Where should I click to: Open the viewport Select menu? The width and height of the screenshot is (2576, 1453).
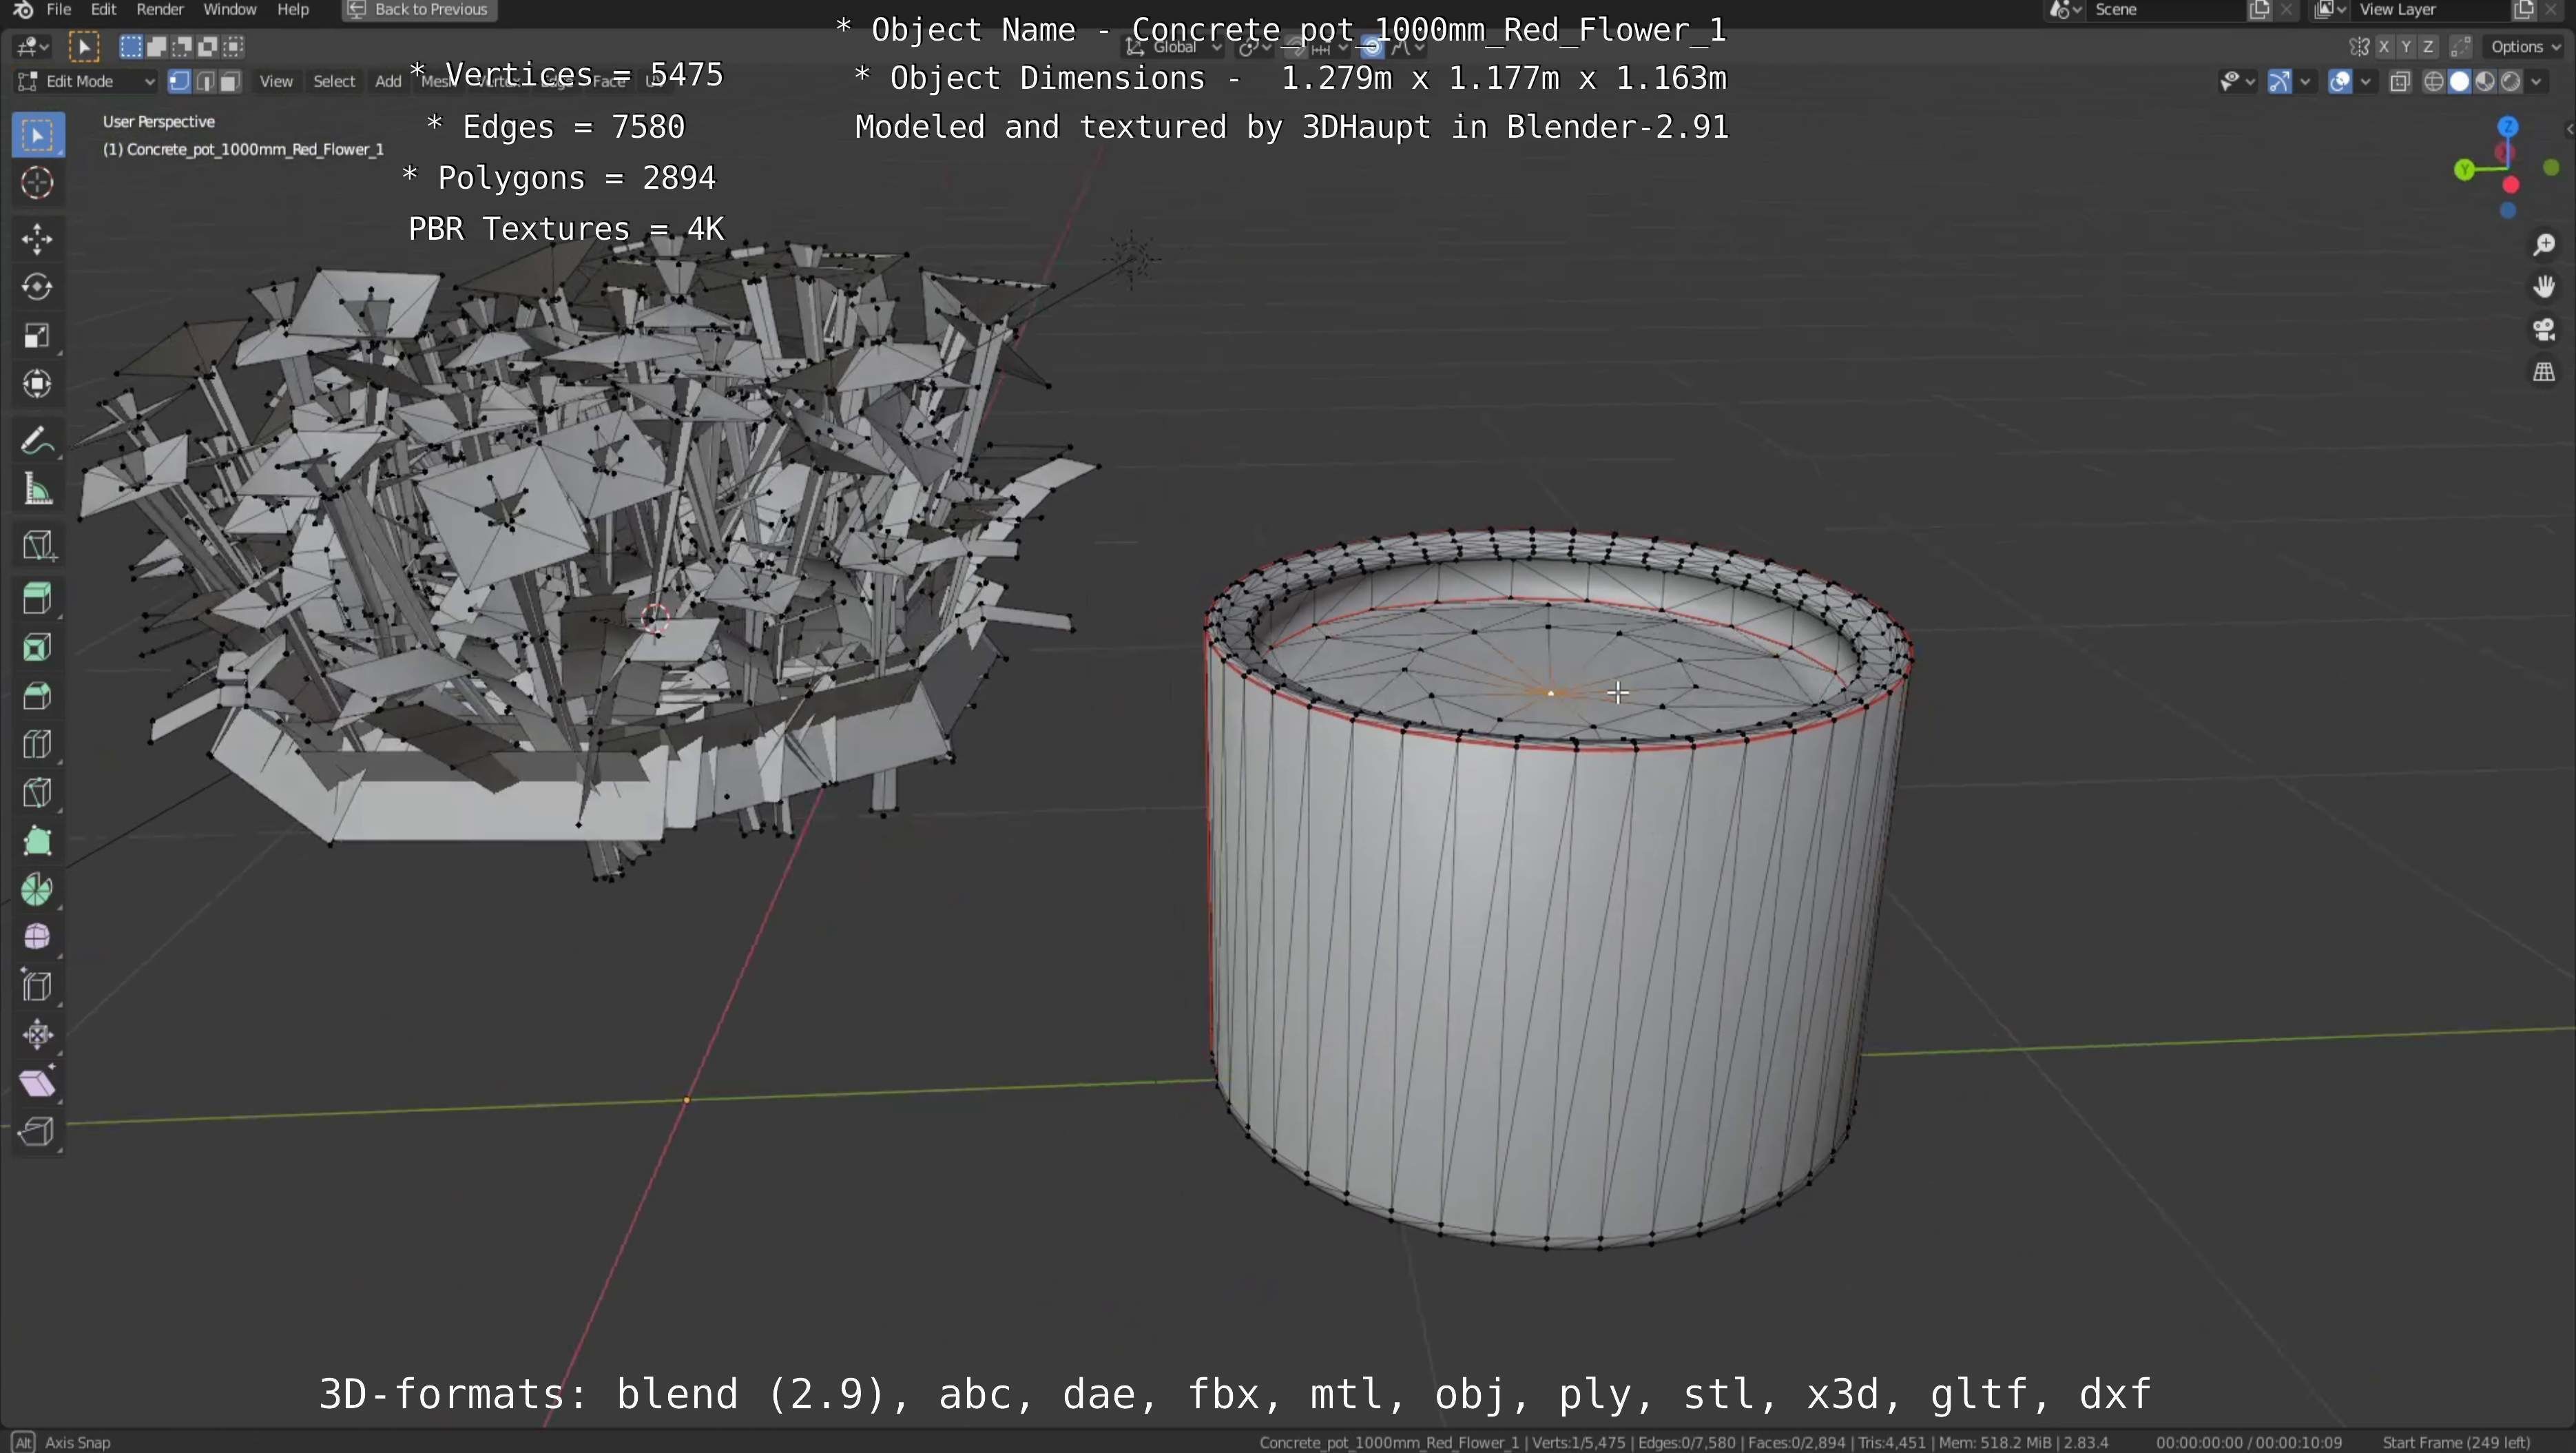click(x=334, y=82)
